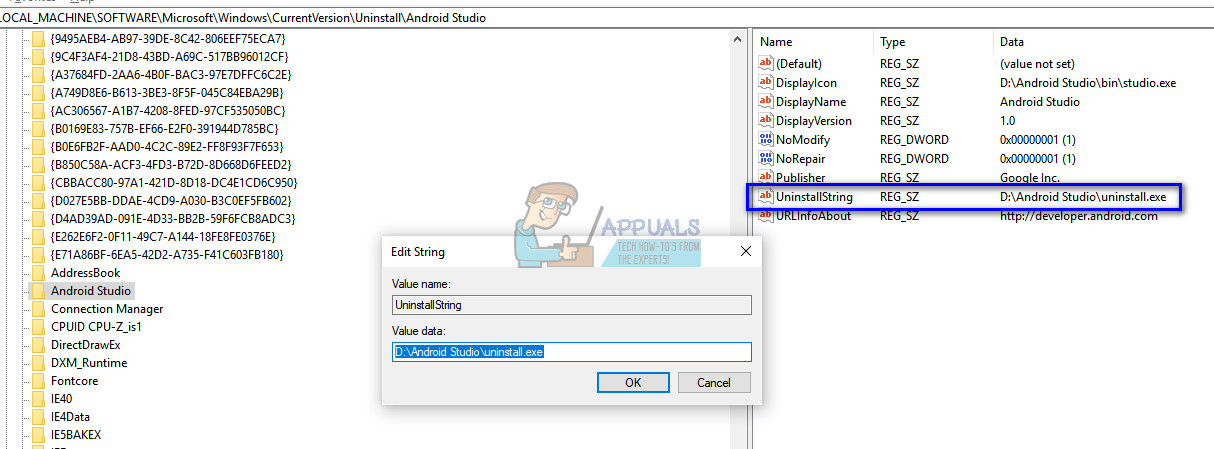Click folder icon of IE4Data key
1214x449 pixels.
pyautogui.click(x=39, y=417)
